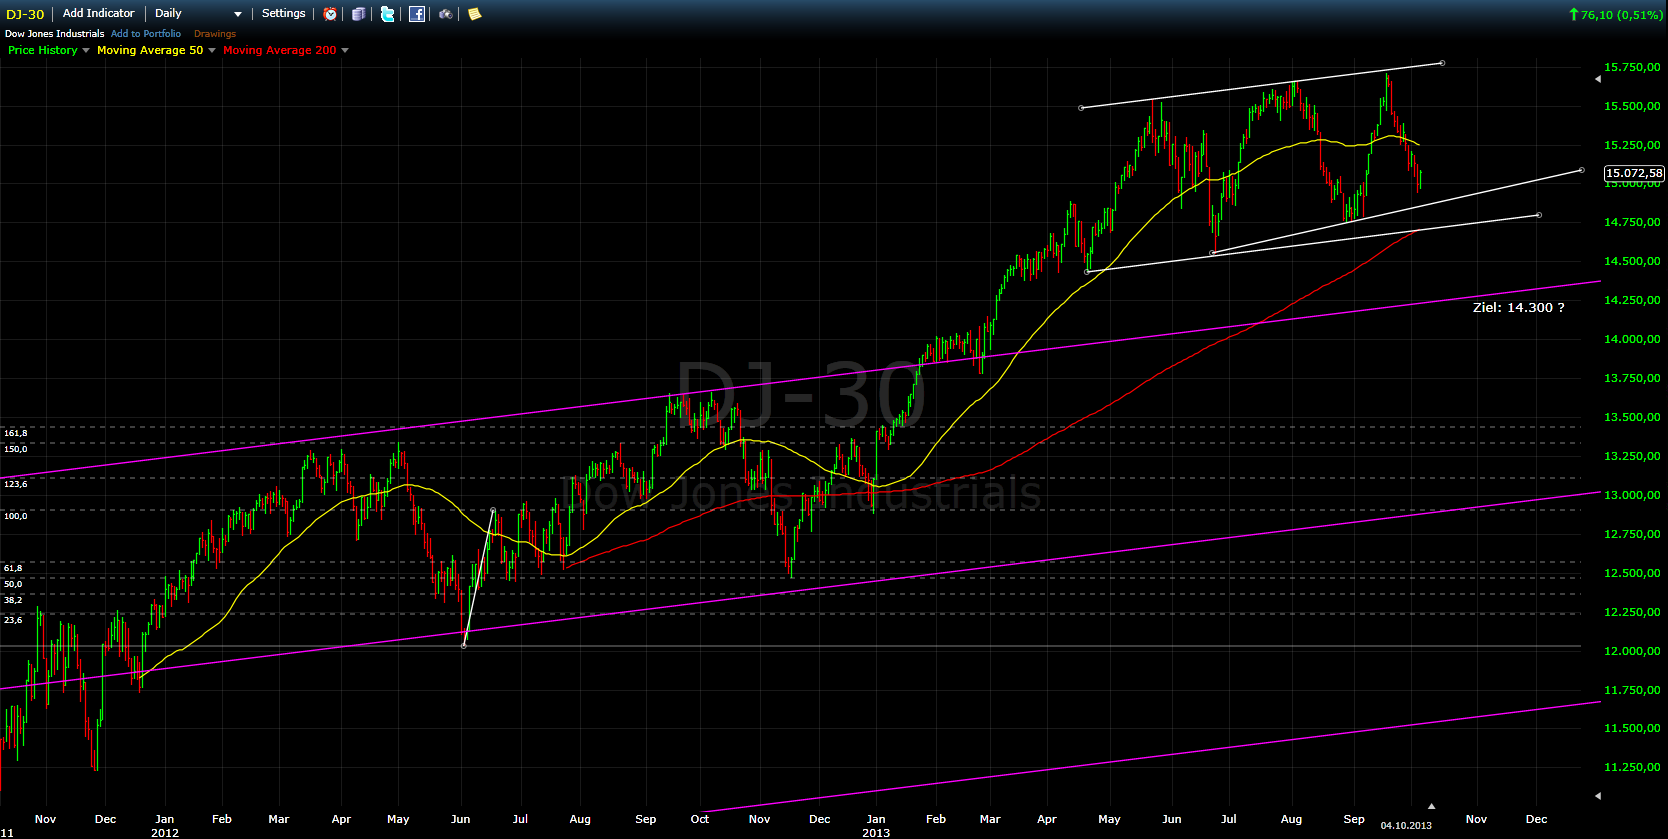This screenshot has height=839, width=1668.
Task: Click the Add to Portfolio link
Action: 146,34
